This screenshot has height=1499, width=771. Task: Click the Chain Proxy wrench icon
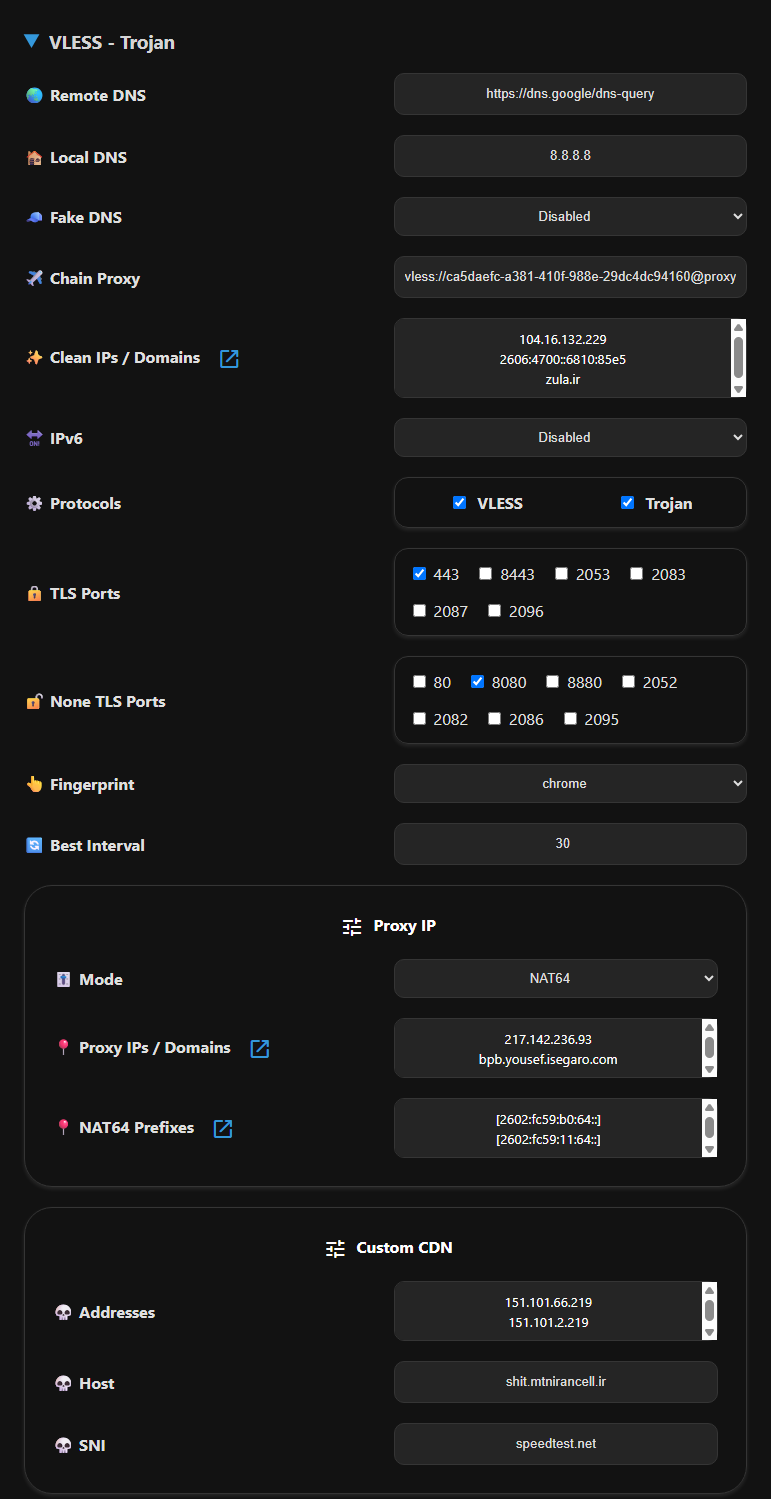(35, 278)
